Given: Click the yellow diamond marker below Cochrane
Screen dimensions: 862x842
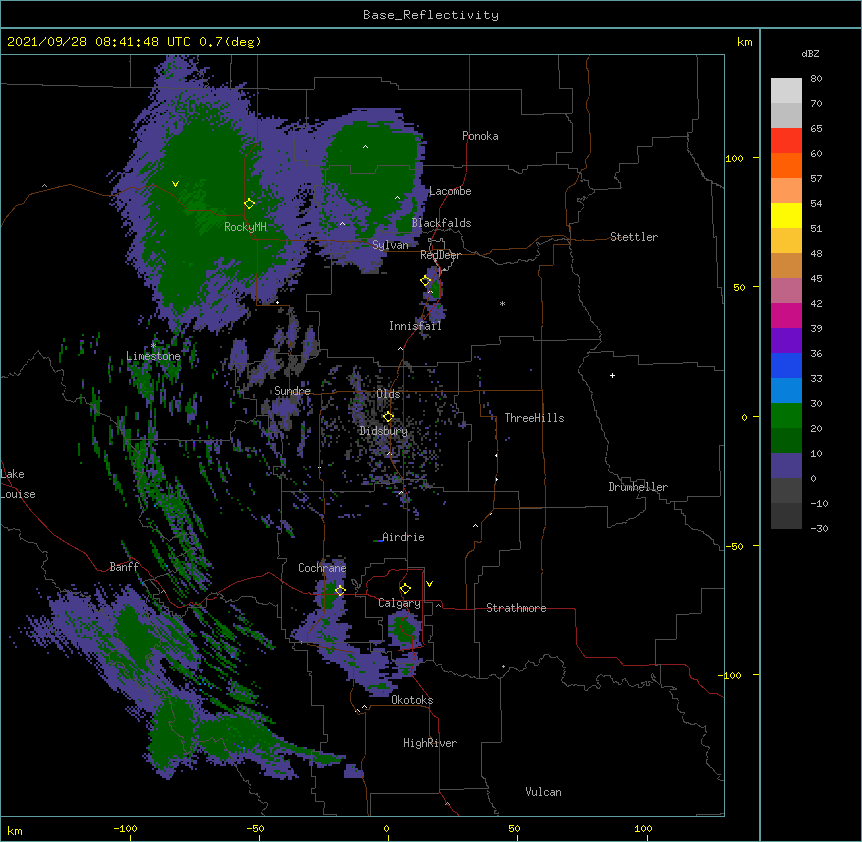Looking at the screenshot, I should click(x=340, y=591).
